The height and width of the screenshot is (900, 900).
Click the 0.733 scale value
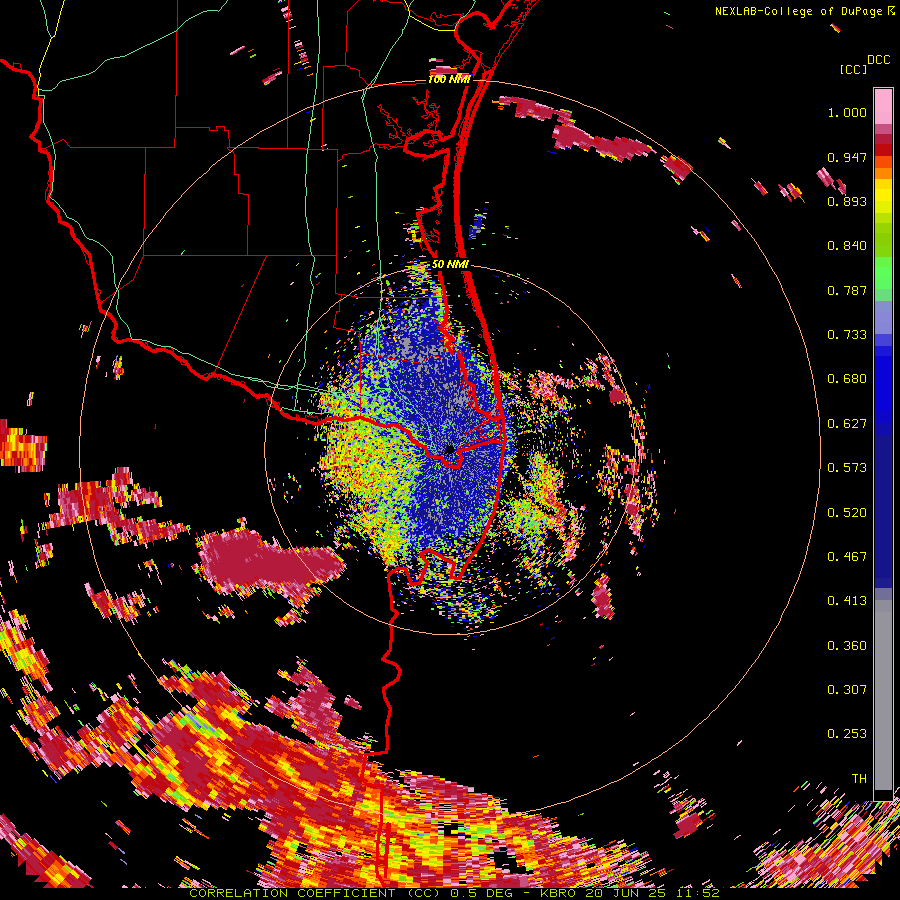(847, 335)
